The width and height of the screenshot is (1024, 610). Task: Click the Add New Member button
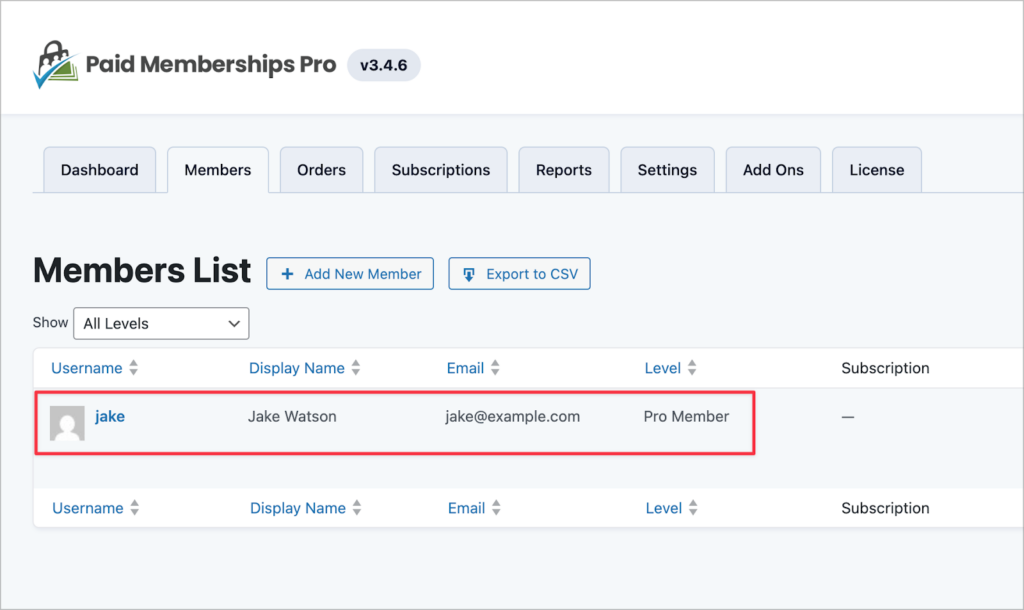tap(350, 273)
